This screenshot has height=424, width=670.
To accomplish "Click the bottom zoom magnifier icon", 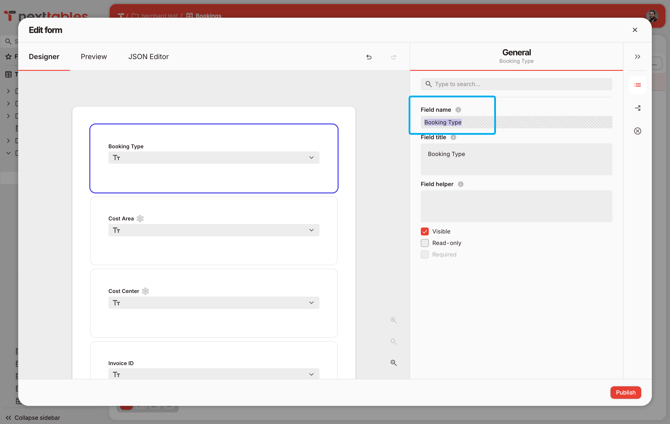I will tap(394, 363).
